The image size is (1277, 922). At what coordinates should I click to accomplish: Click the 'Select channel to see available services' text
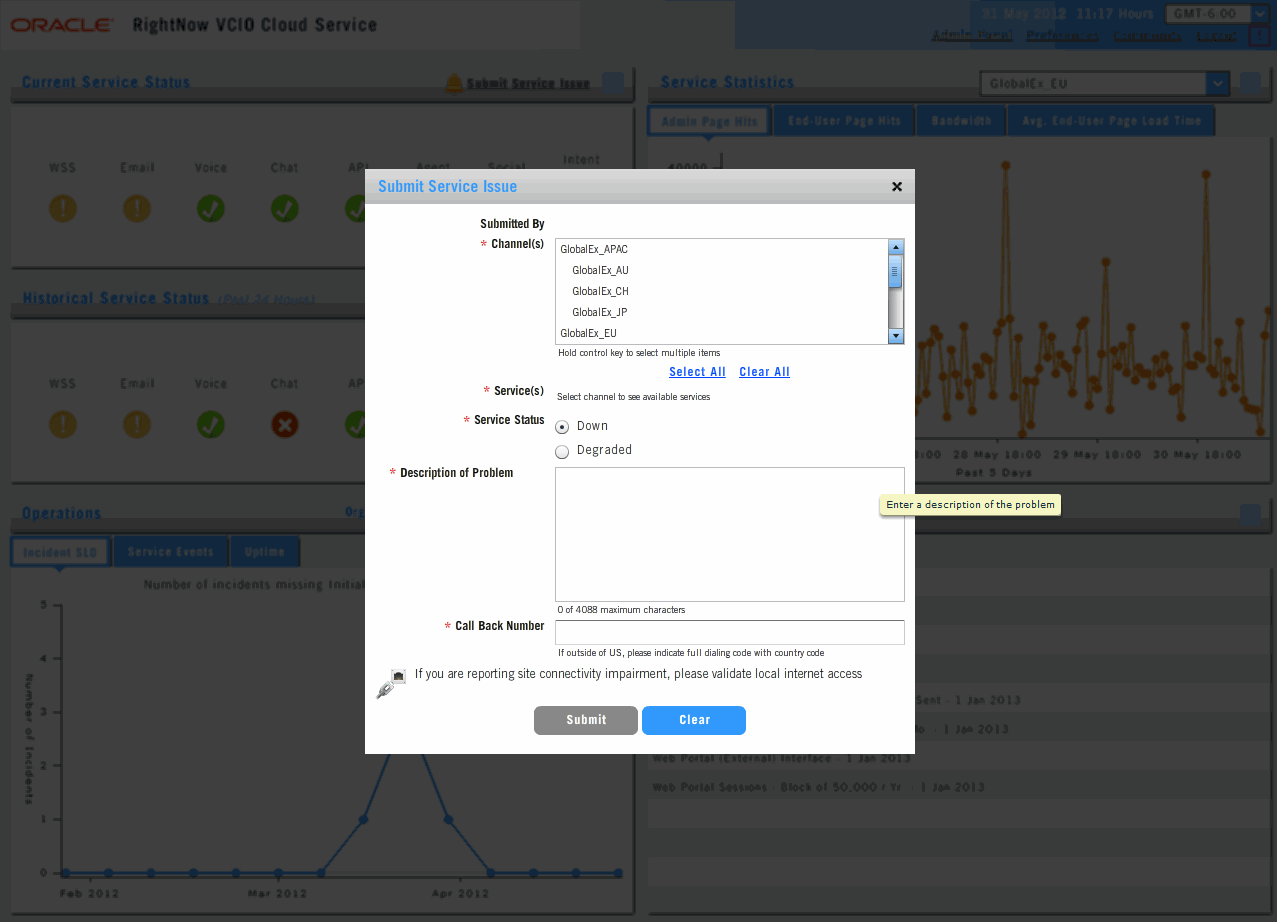[633, 397]
